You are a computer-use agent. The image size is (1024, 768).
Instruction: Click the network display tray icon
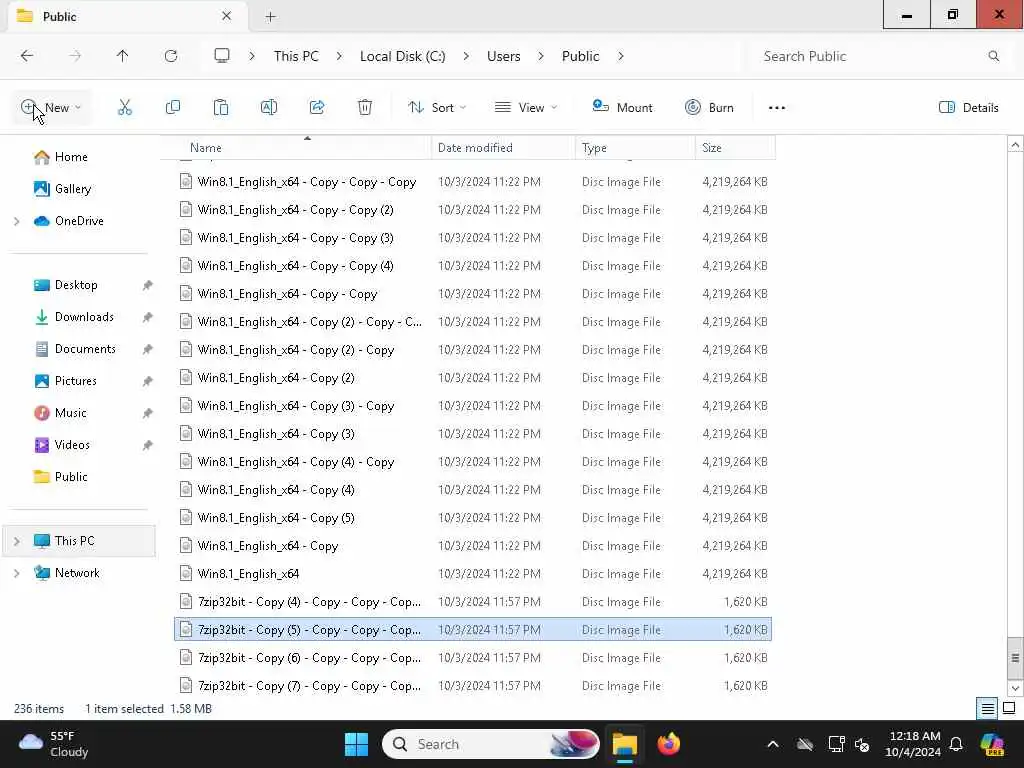pyautogui.click(x=836, y=744)
